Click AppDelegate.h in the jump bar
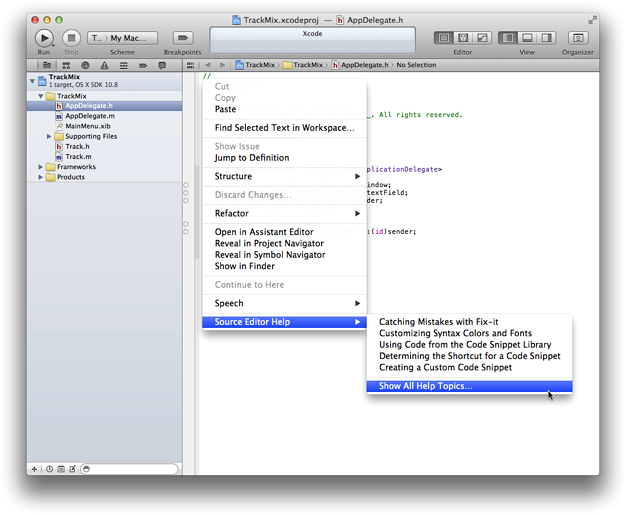 (361, 65)
